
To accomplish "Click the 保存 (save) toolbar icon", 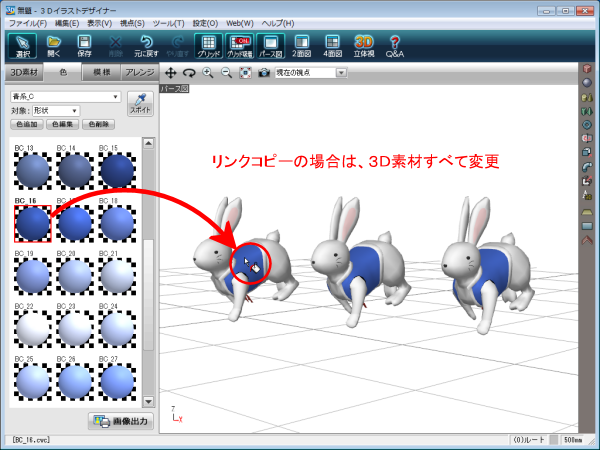I will tap(85, 47).
